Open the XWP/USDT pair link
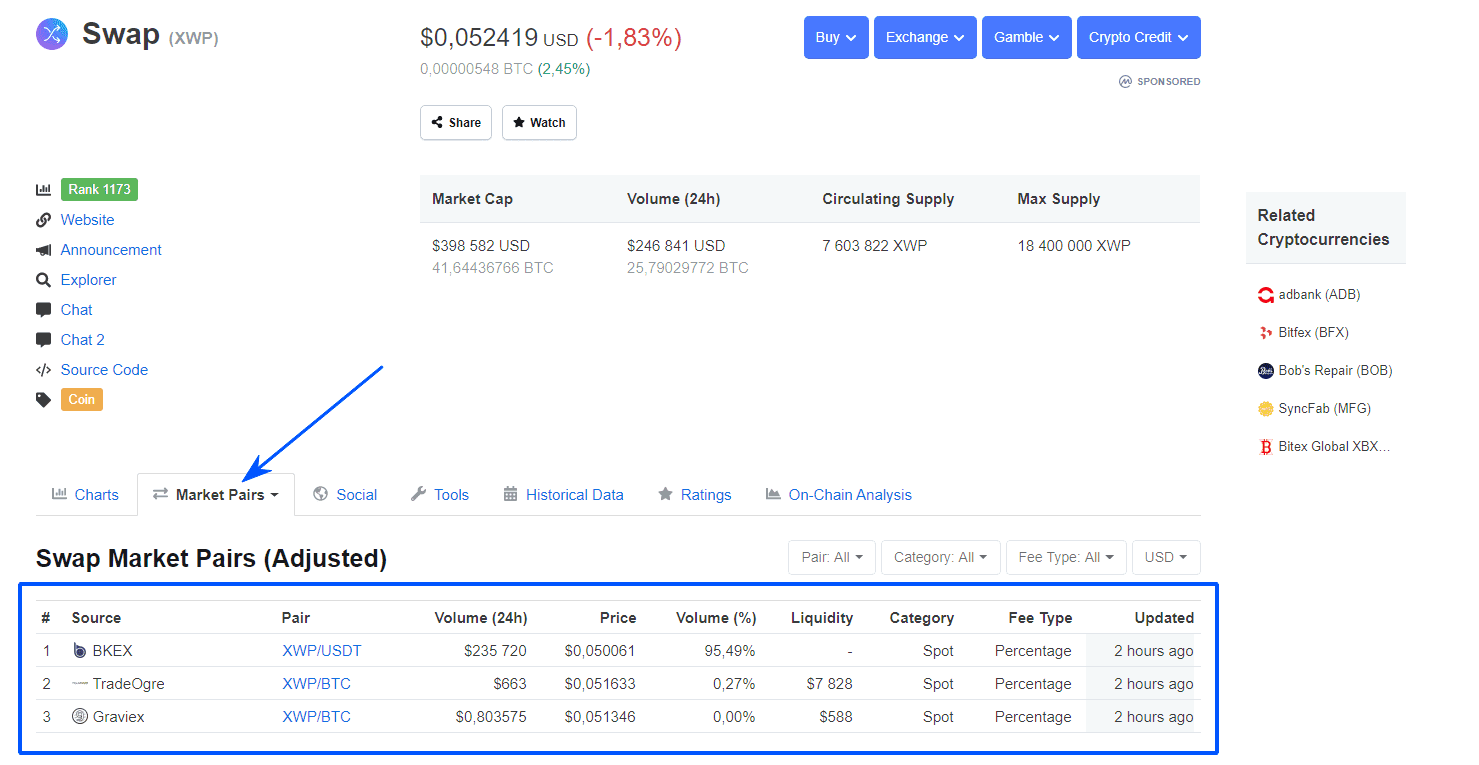 tap(322, 651)
